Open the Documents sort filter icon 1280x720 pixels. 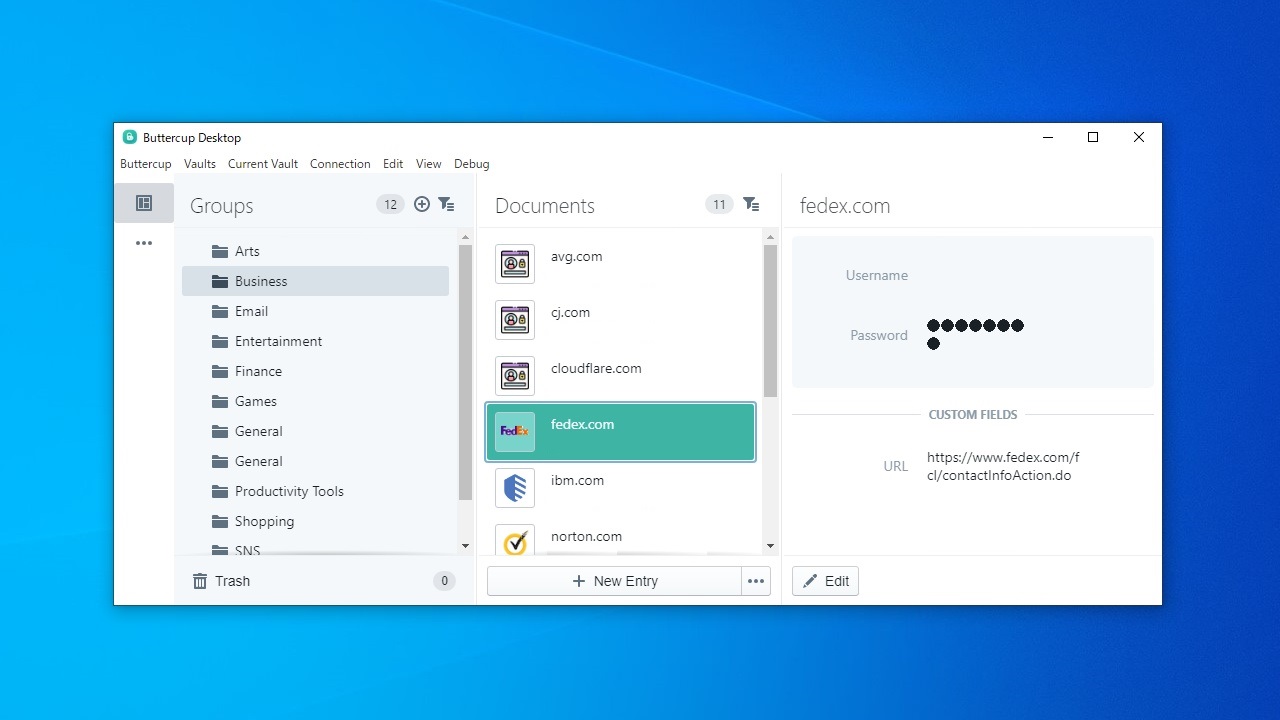(x=751, y=204)
